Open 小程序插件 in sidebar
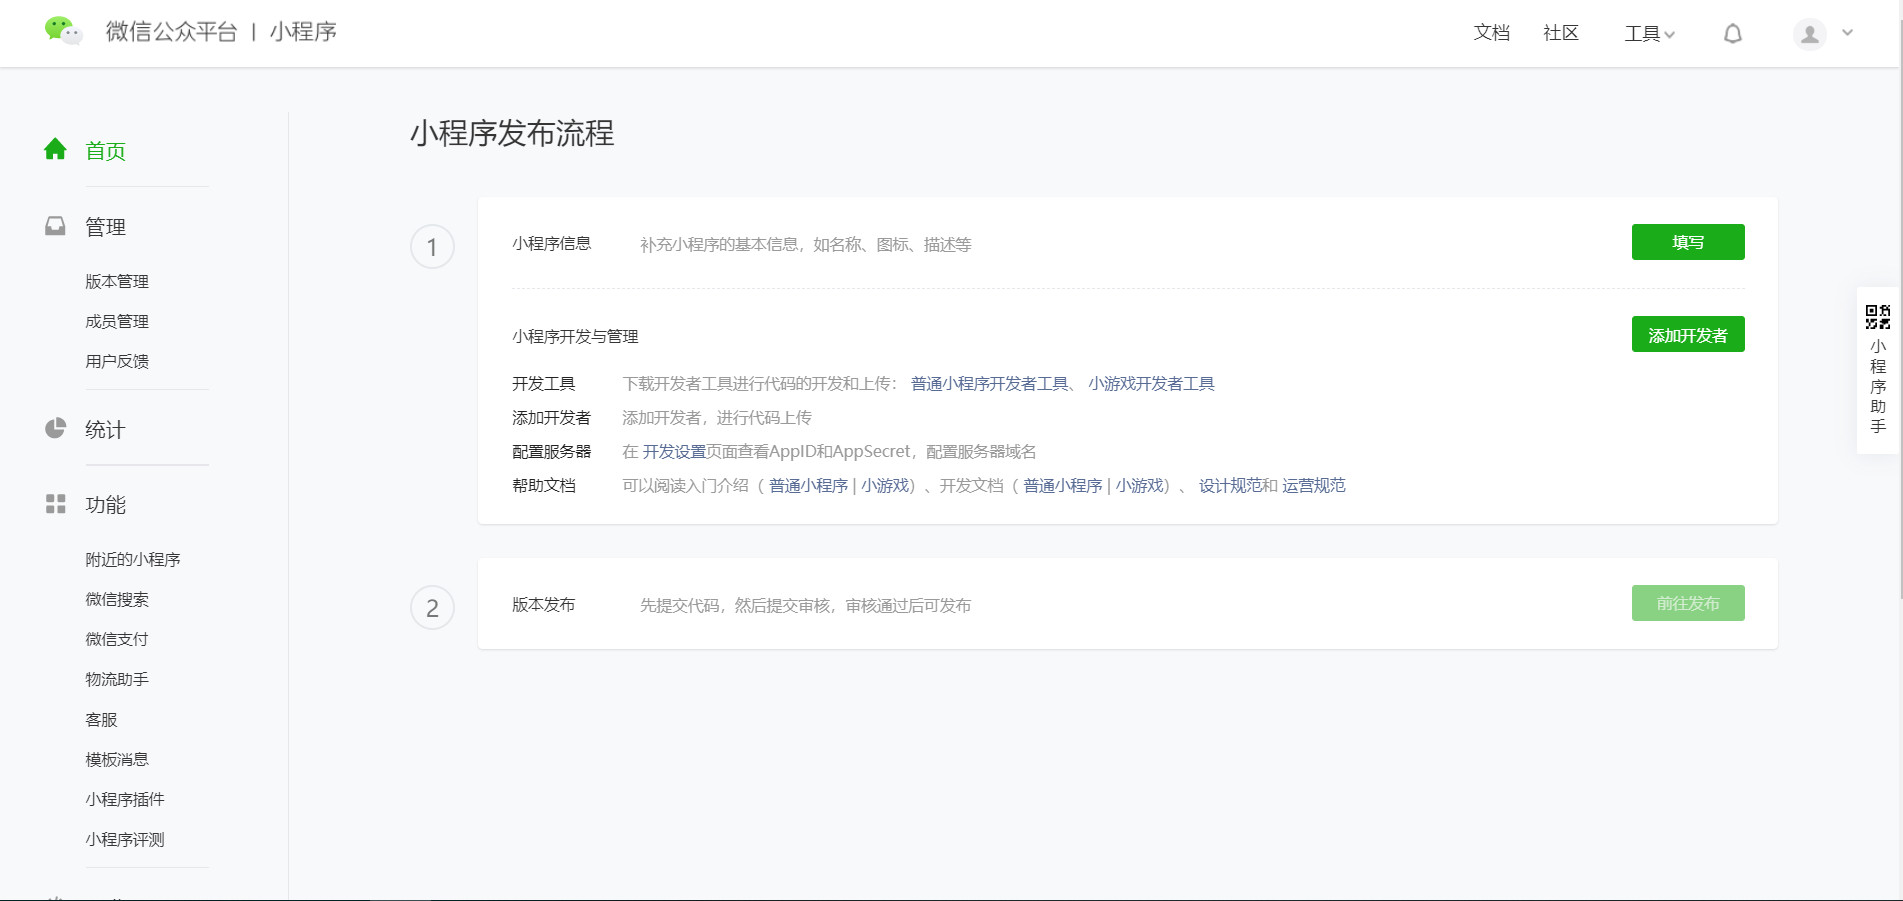Image resolution: width=1903 pixels, height=901 pixels. click(125, 800)
